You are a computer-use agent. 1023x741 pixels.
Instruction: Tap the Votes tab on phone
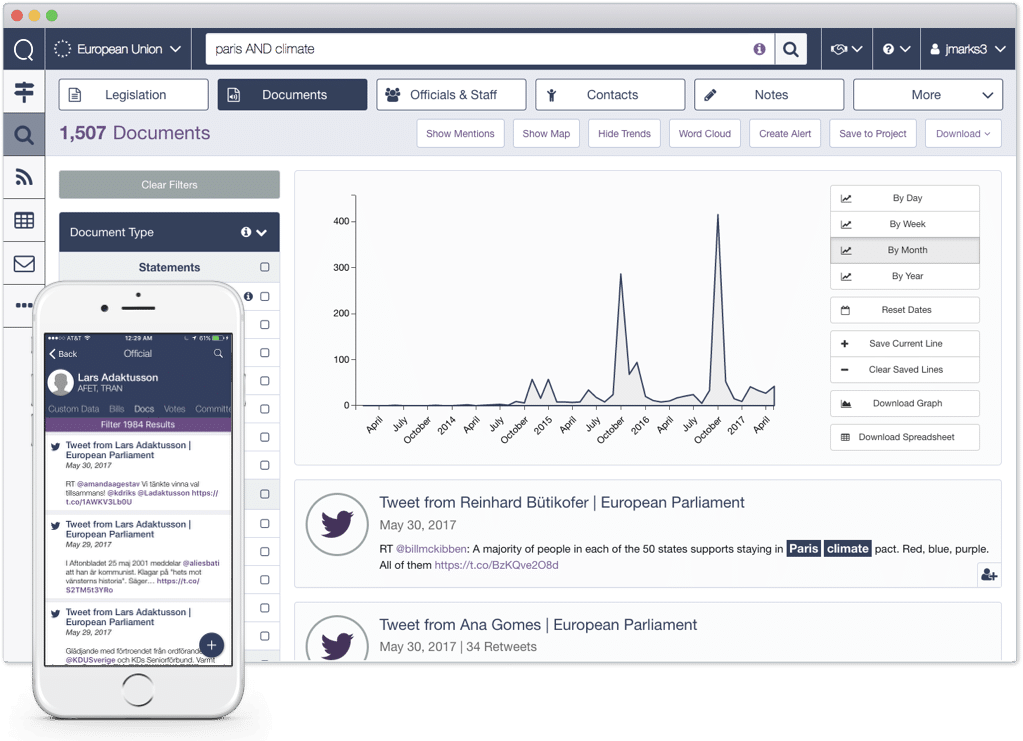pos(174,409)
